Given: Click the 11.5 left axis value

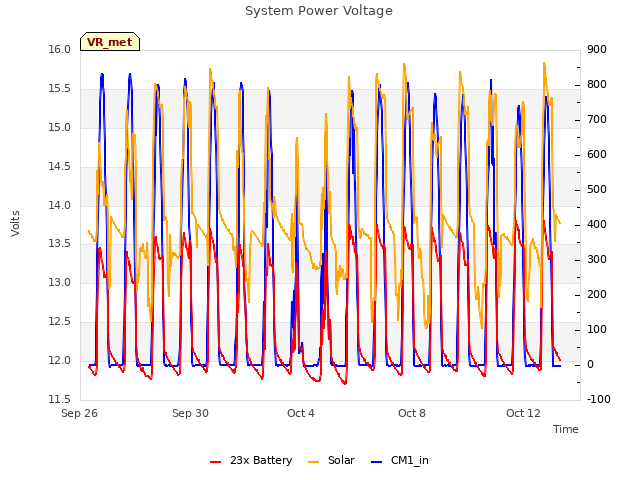Looking at the screenshot, I should [60, 399].
